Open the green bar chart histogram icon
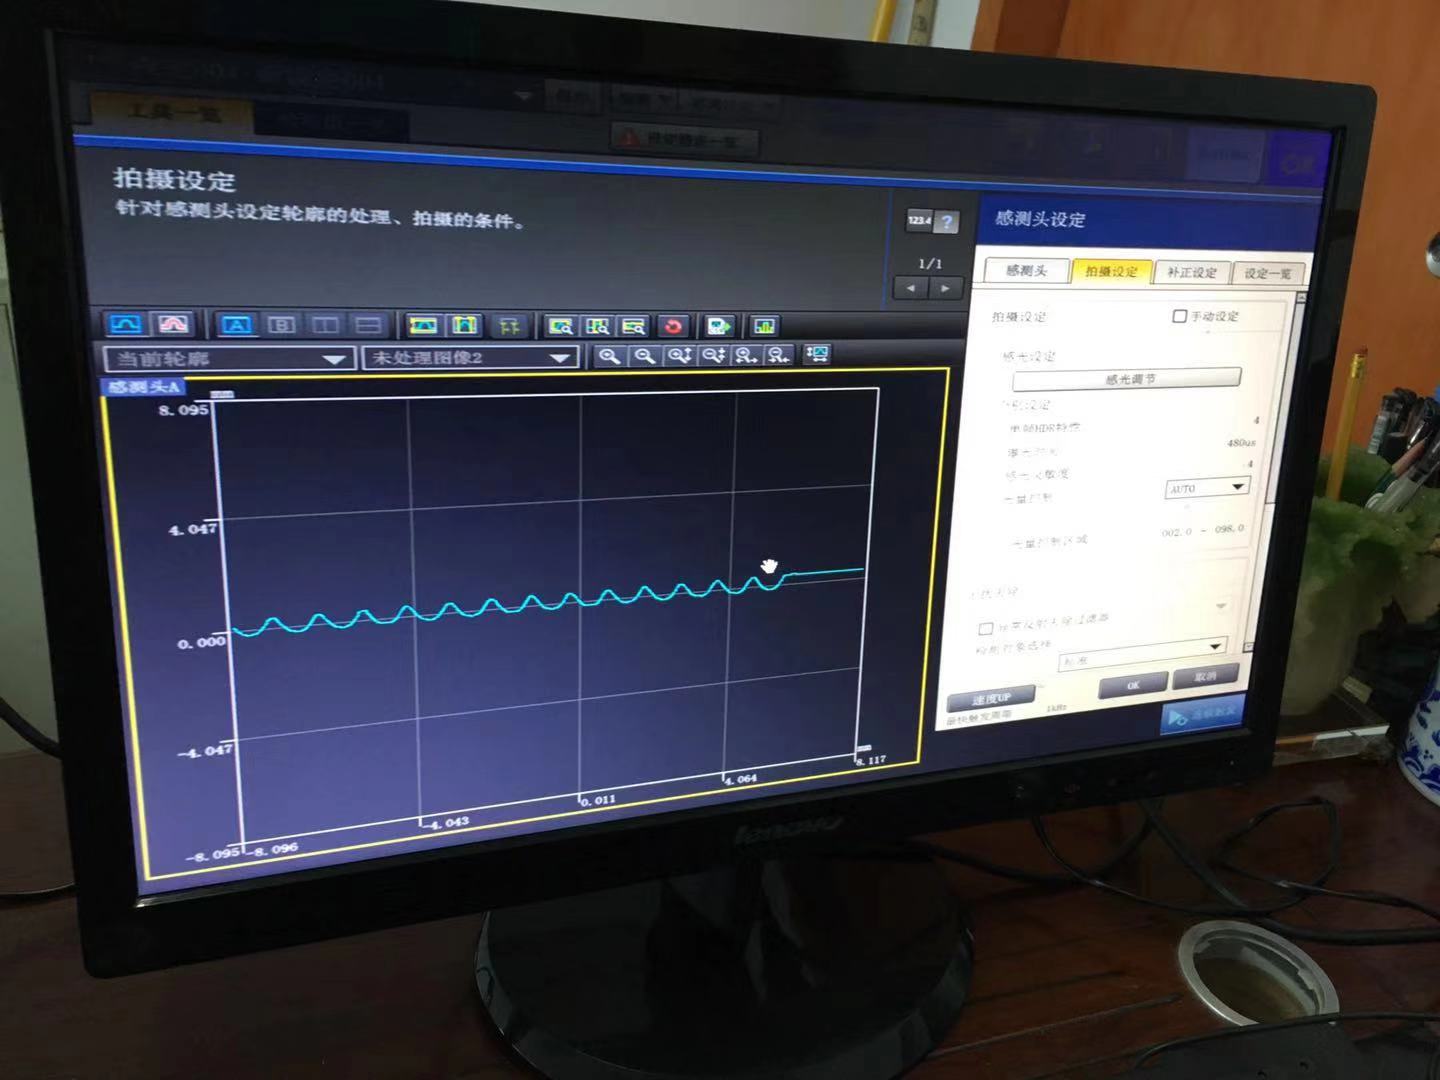1440x1080 pixels. tap(764, 326)
